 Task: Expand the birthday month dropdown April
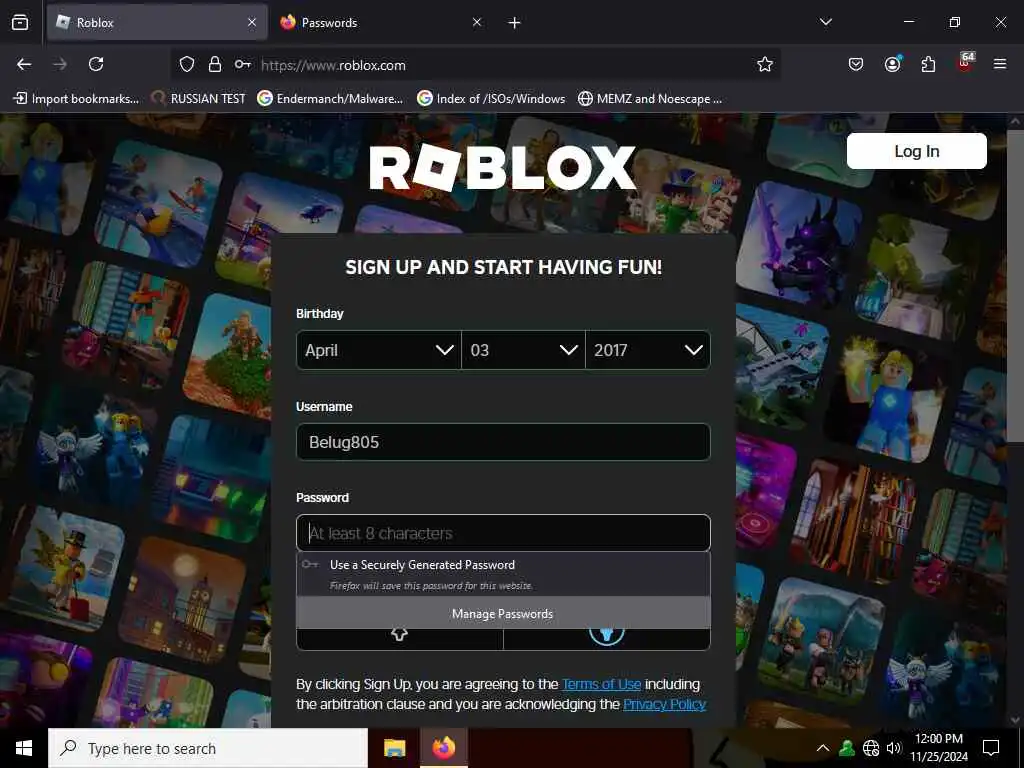[379, 350]
